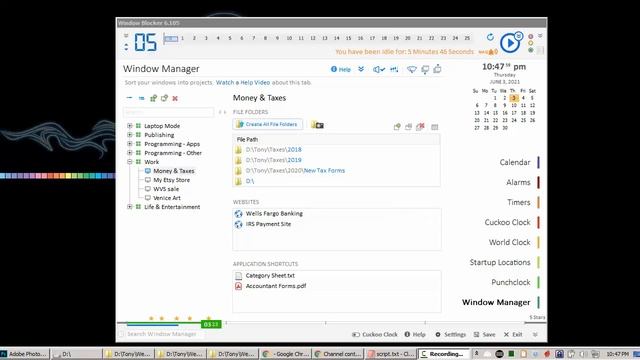Viewport: 640px width, 360px height.
Task: Click the folder browse icon next to Create All File Folders
Action: (x=317, y=125)
